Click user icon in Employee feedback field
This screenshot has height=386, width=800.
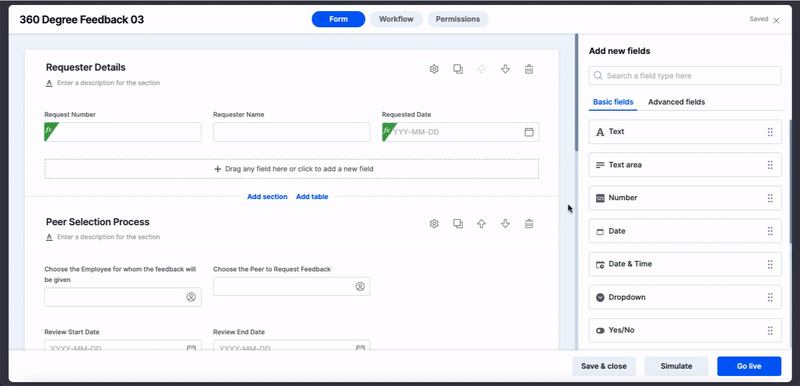(x=191, y=297)
